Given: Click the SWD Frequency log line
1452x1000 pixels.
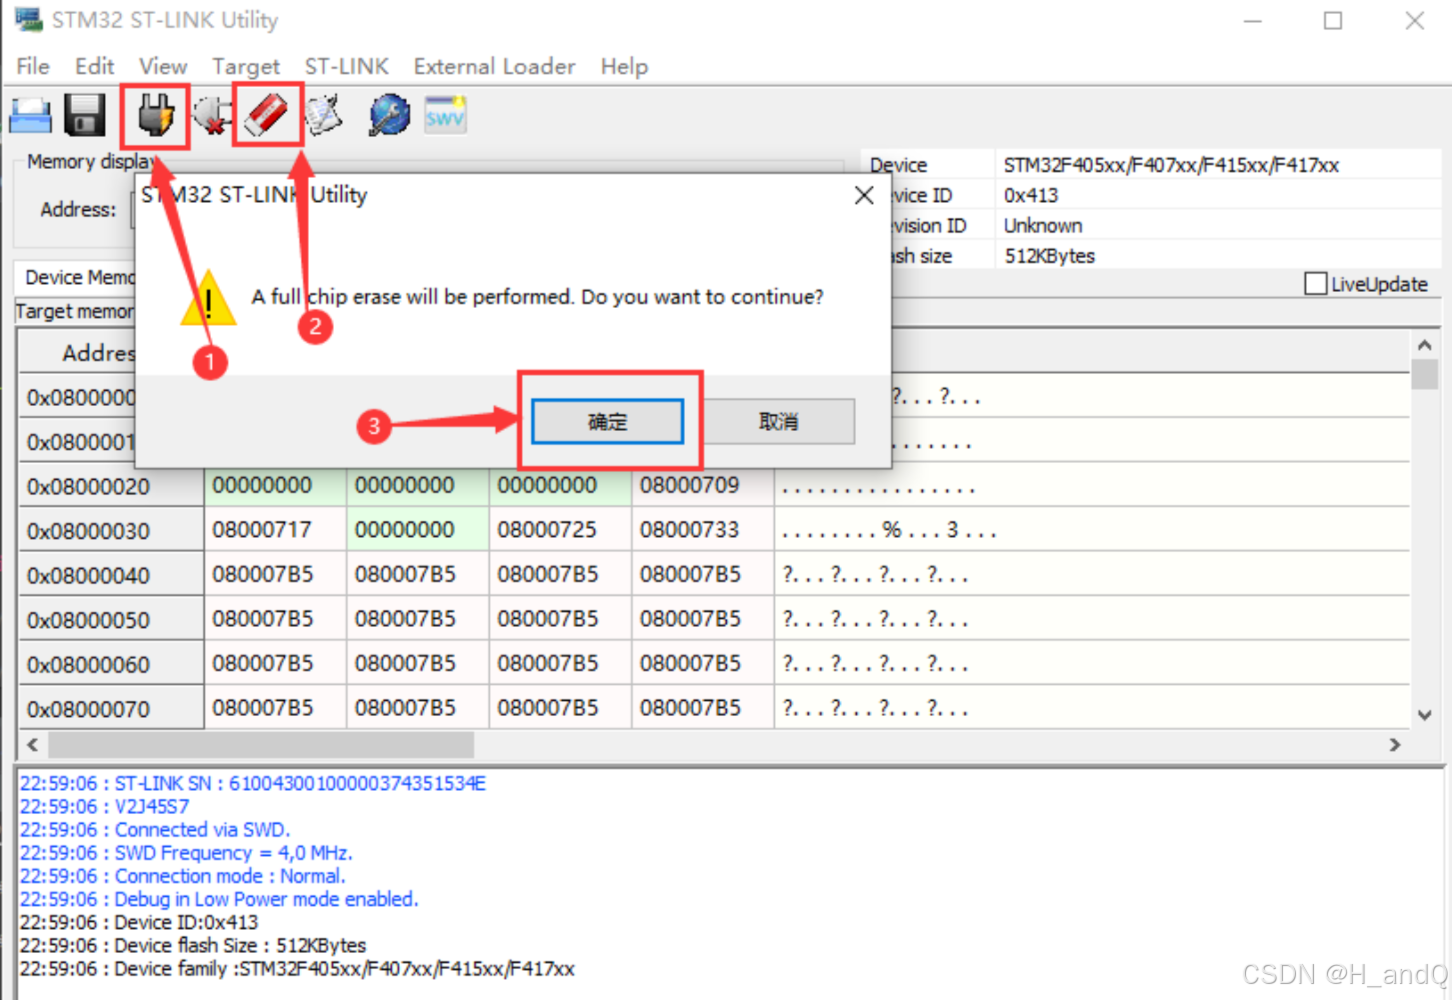Looking at the screenshot, I should coord(186,853).
